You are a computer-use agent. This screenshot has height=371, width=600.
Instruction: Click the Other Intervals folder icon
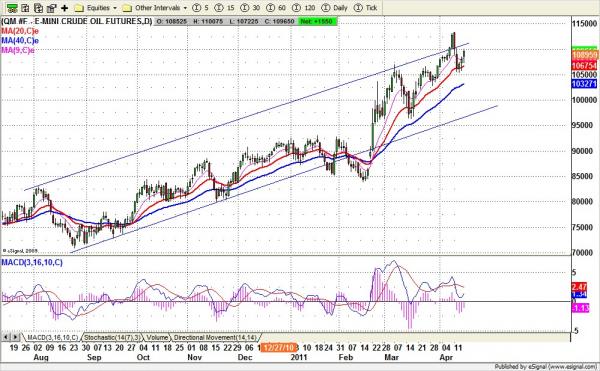click(x=127, y=8)
